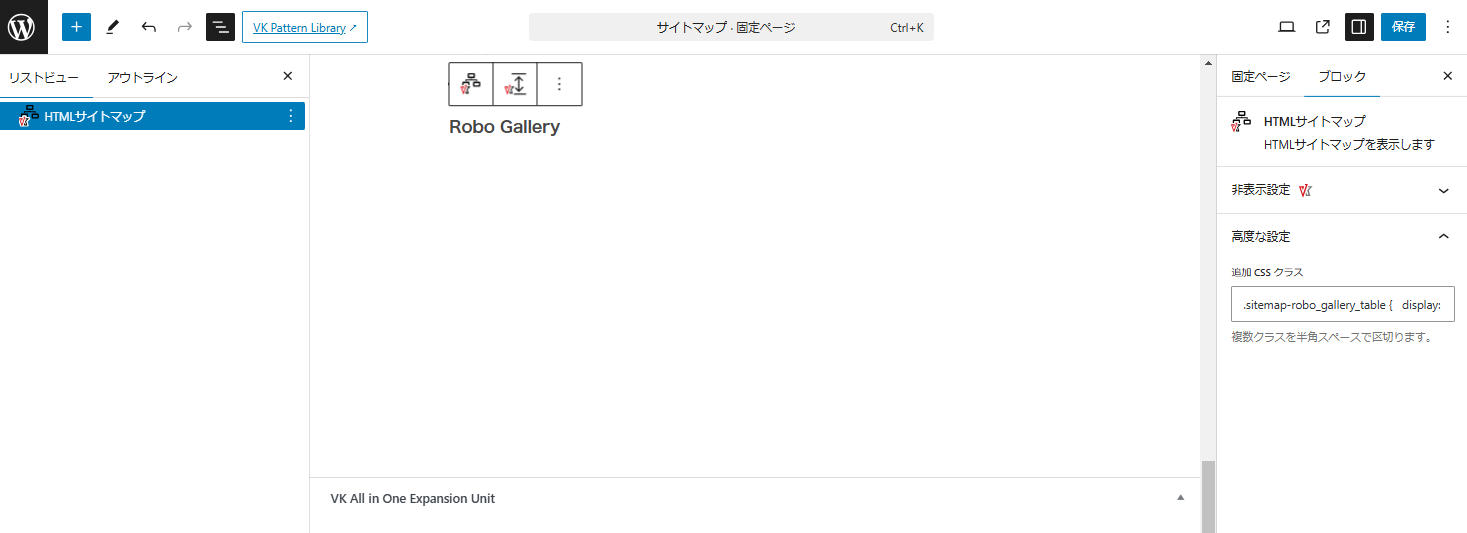Open VK Pattern Library link
The image size is (1467, 533).
(305, 27)
